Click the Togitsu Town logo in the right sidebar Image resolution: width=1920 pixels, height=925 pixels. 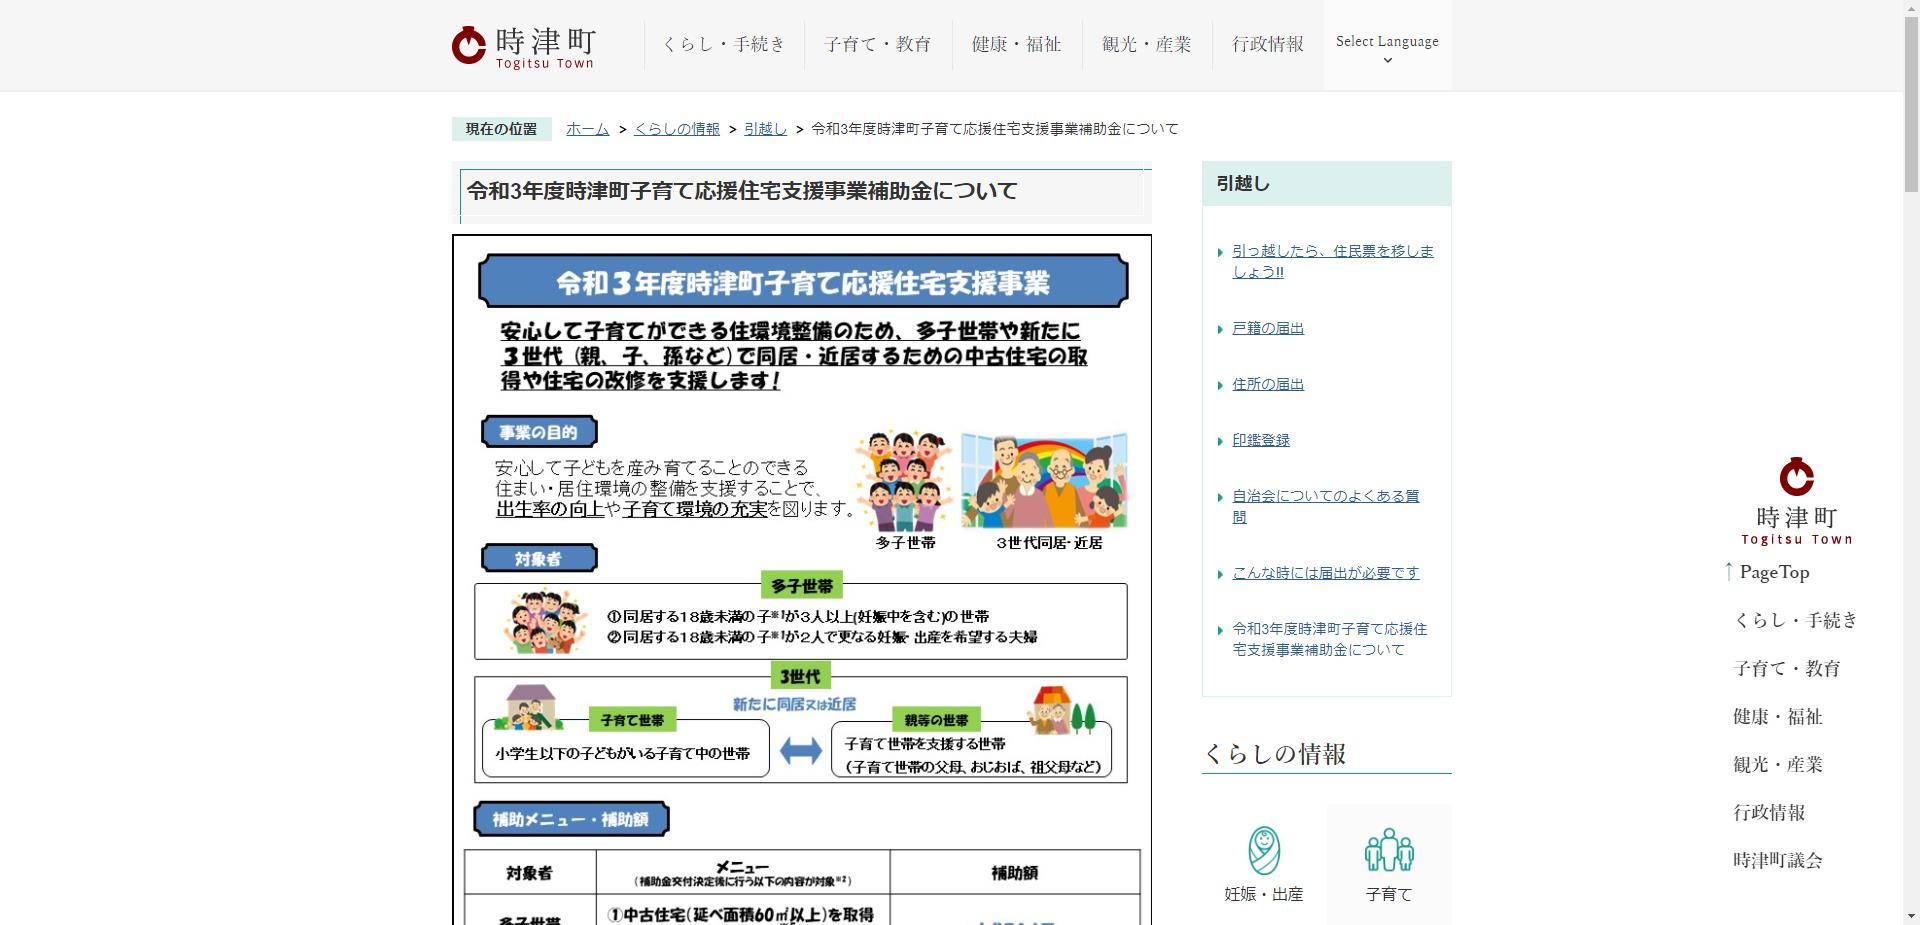pyautogui.click(x=1796, y=500)
